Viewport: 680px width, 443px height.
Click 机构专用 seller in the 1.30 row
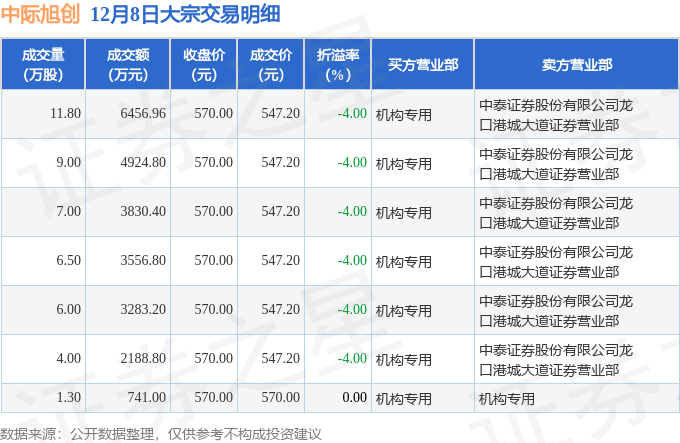pyautogui.click(x=507, y=399)
